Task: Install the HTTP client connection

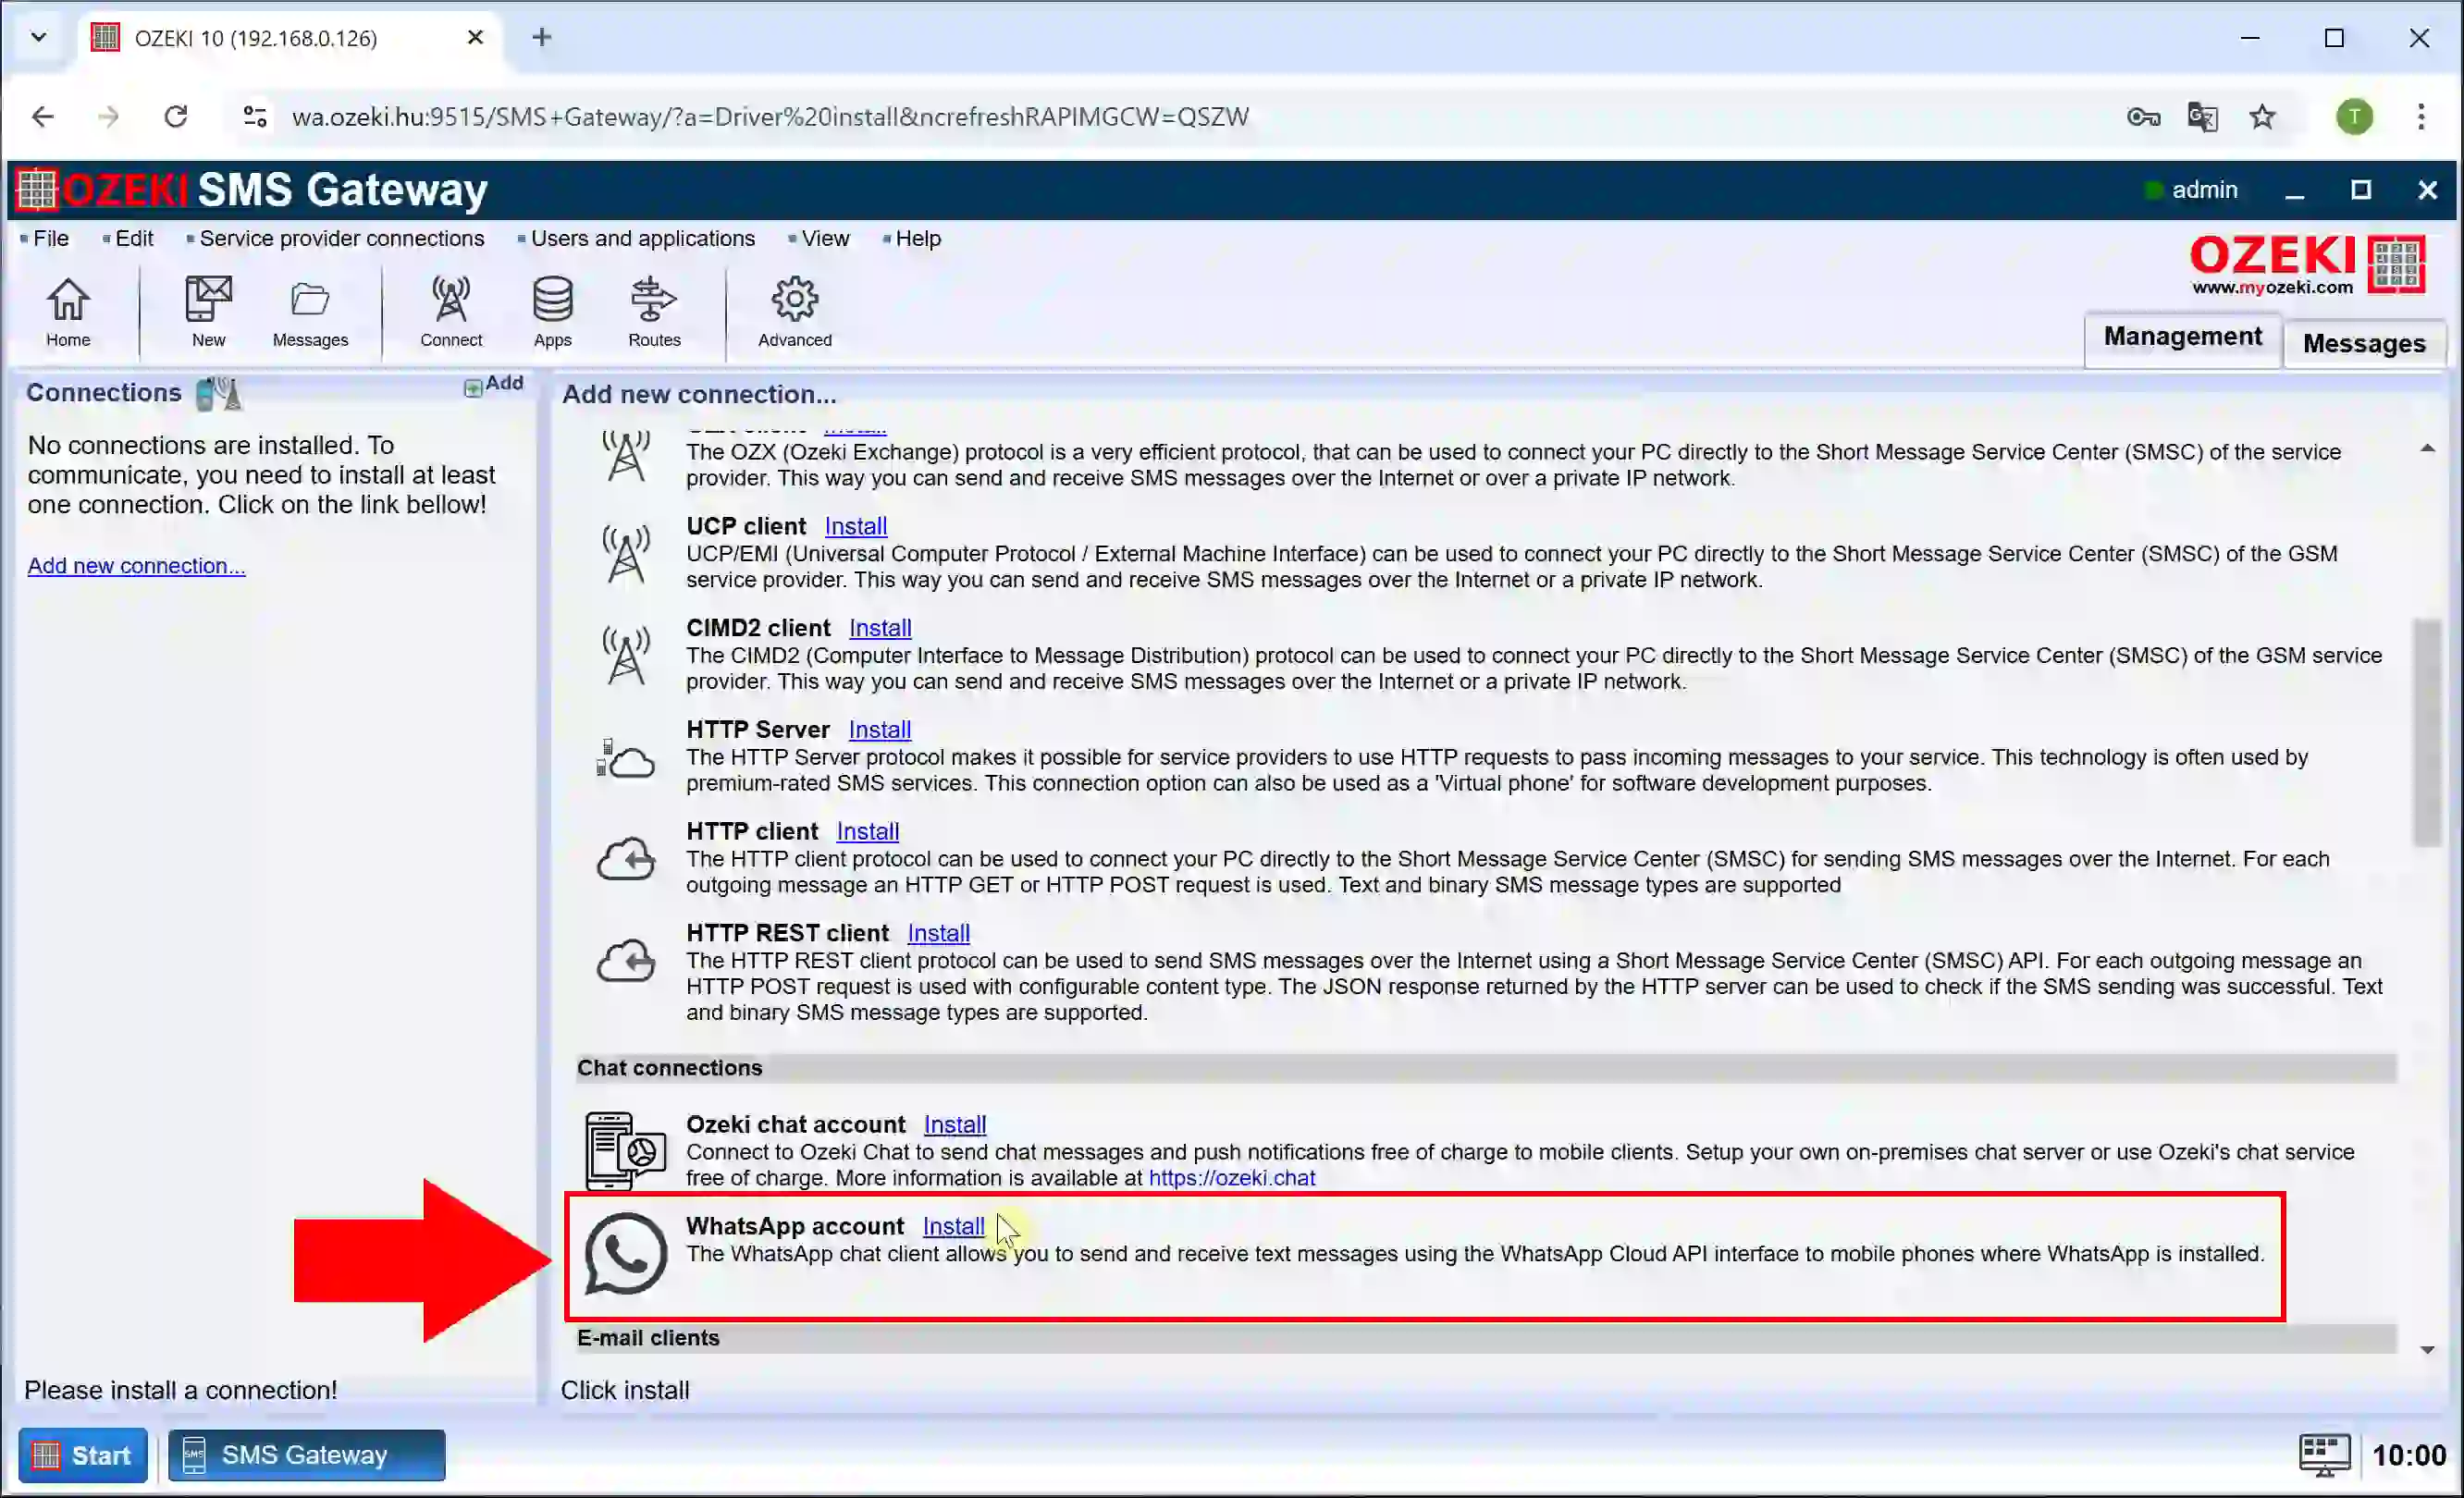Action: pos(867,831)
